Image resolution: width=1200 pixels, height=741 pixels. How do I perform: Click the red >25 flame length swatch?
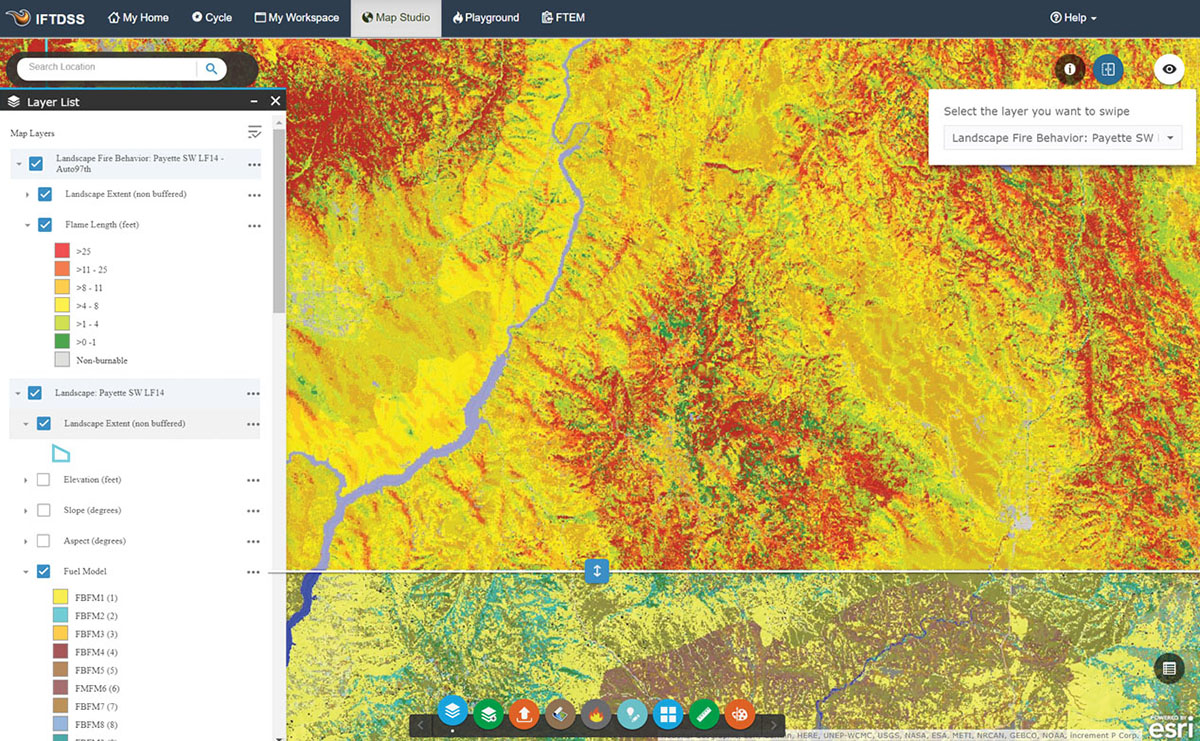point(61,251)
